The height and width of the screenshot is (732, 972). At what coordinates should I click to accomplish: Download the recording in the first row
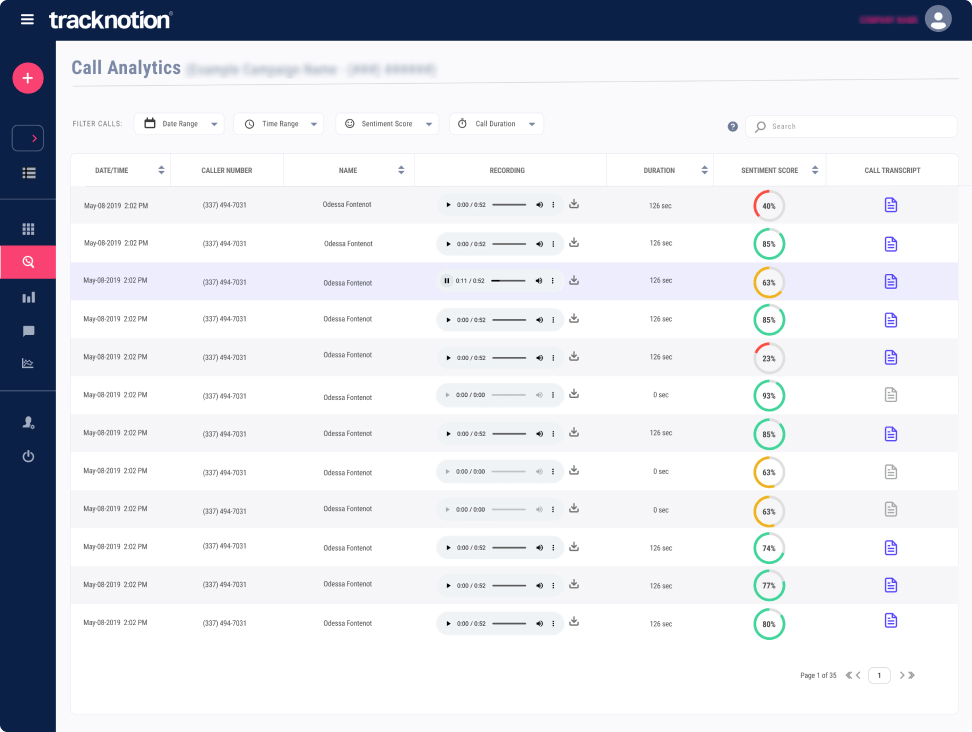pyautogui.click(x=574, y=204)
